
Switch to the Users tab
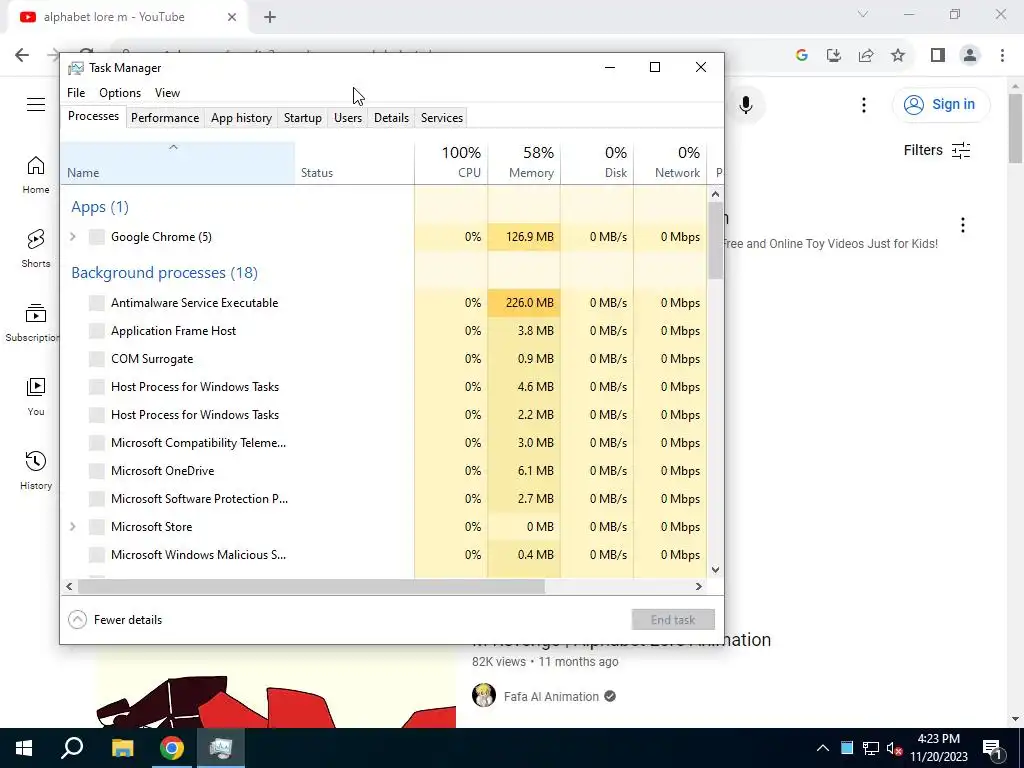[347, 118]
